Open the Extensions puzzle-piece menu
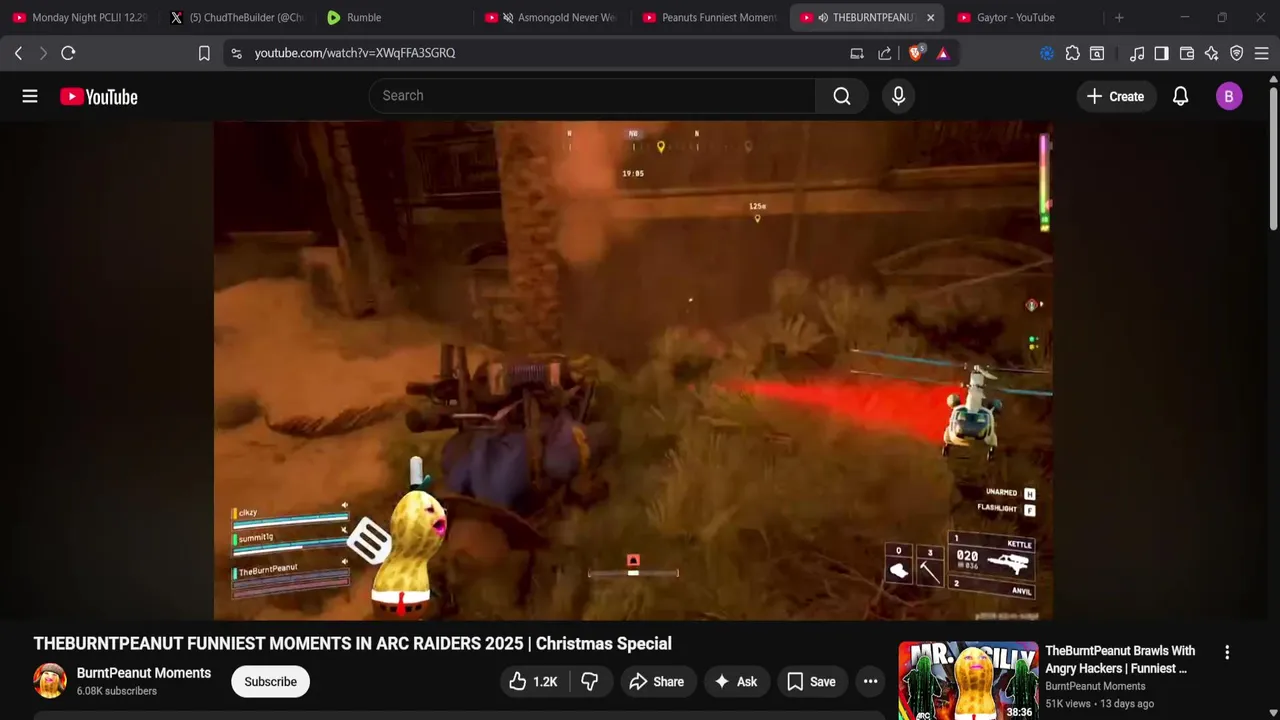Screen dimensions: 1280x720 click(1073, 53)
